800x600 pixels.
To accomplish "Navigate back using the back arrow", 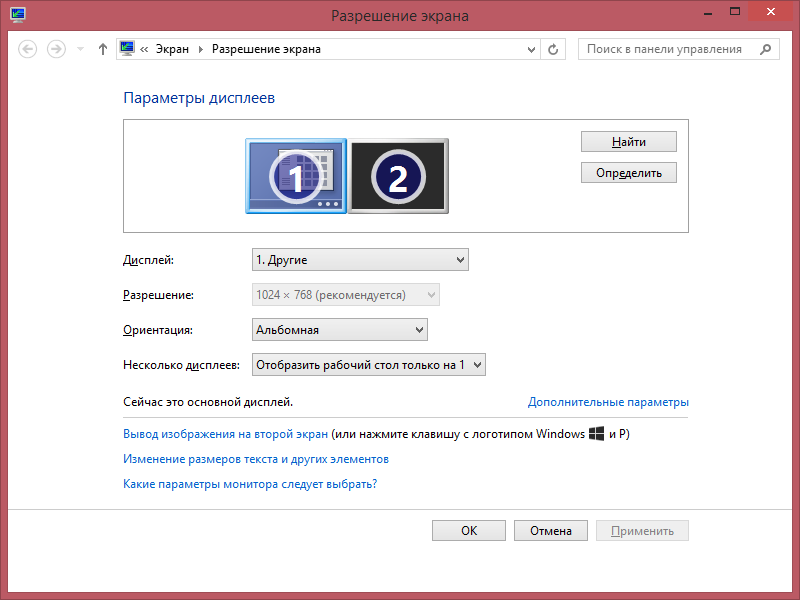I will pyautogui.click(x=27, y=48).
